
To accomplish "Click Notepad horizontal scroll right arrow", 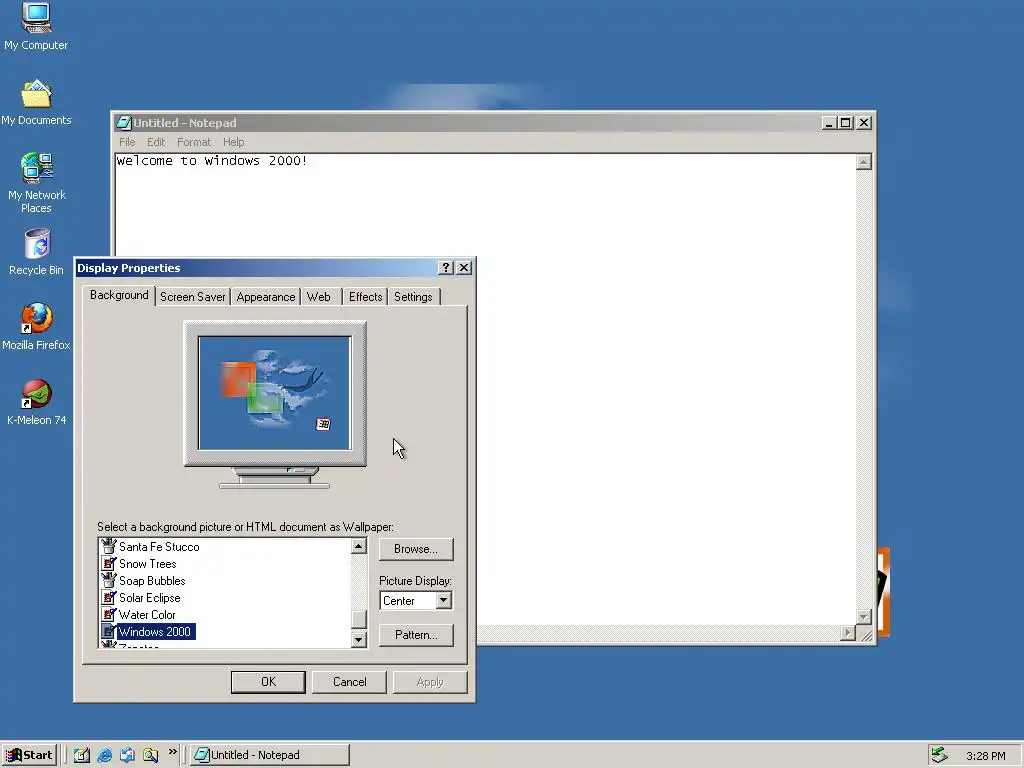I will [848, 632].
